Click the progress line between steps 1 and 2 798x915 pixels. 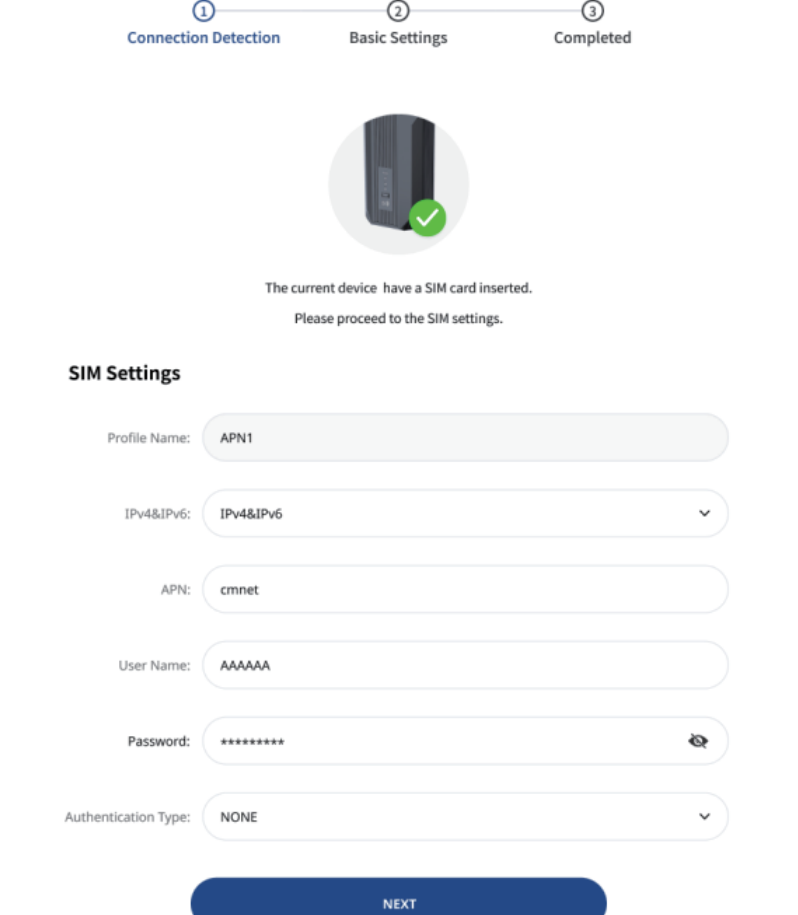pos(300,11)
